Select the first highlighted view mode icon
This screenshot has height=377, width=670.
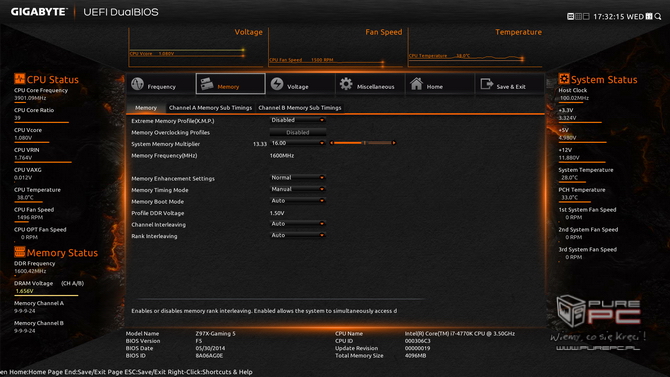point(570,16)
